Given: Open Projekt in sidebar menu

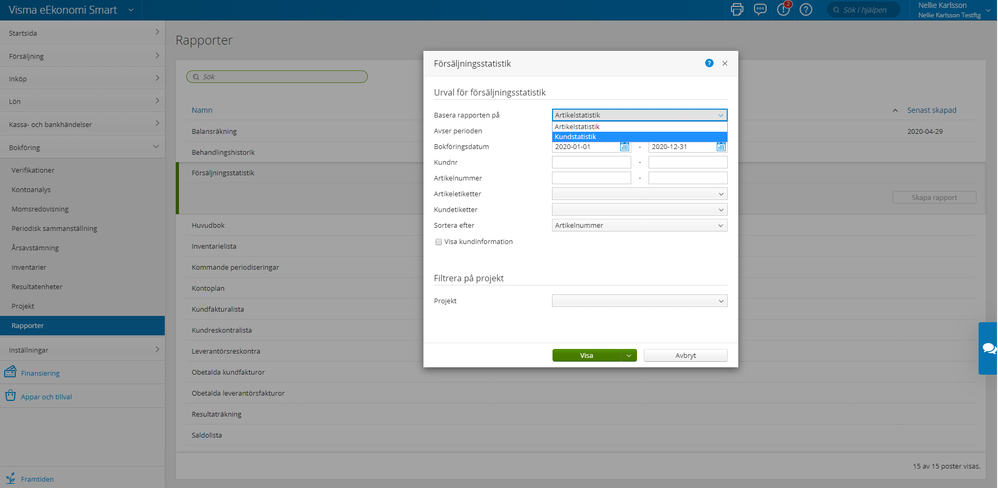Looking at the screenshot, I should pos(23,306).
